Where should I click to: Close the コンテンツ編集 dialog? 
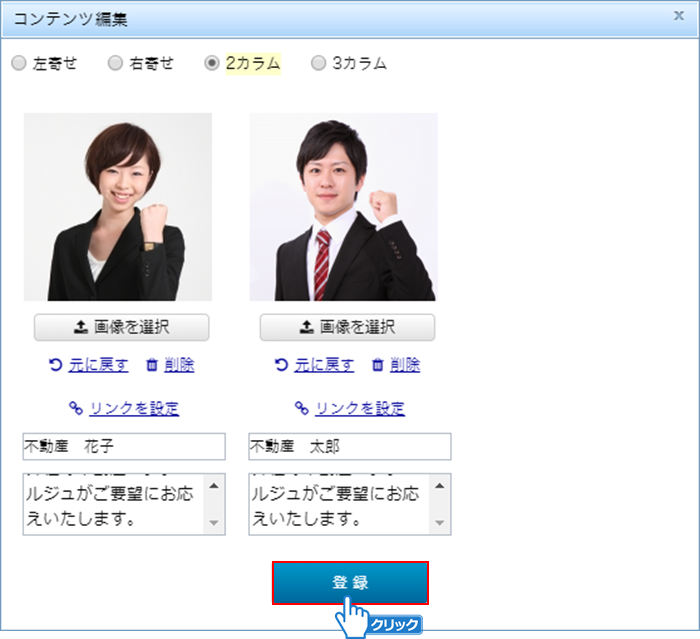click(679, 16)
